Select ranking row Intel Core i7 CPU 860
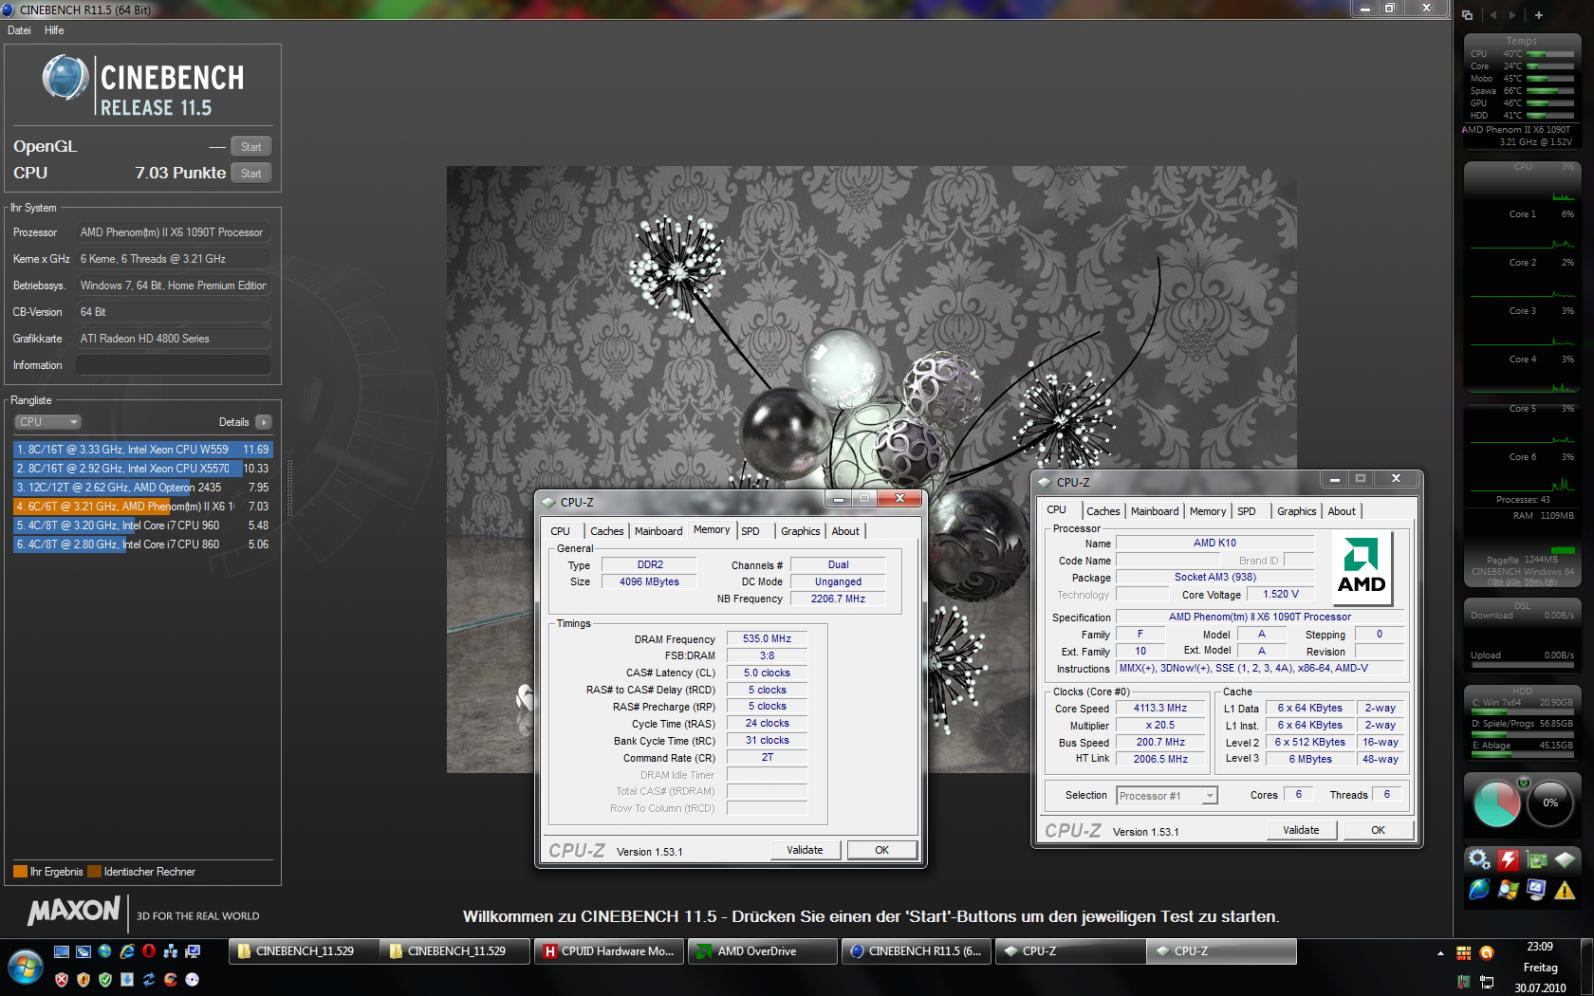The height and width of the screenshot is (996, 1594). 142,544
